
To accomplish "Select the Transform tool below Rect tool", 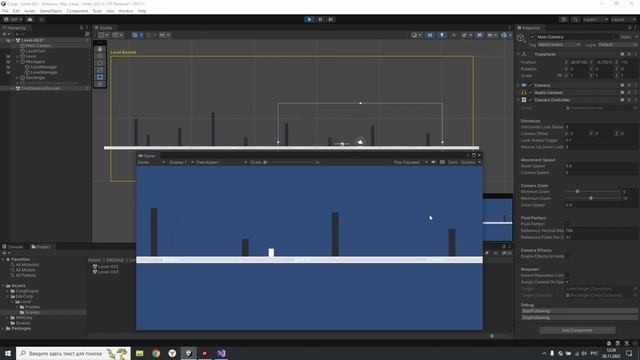I will [x=100, y=84].
